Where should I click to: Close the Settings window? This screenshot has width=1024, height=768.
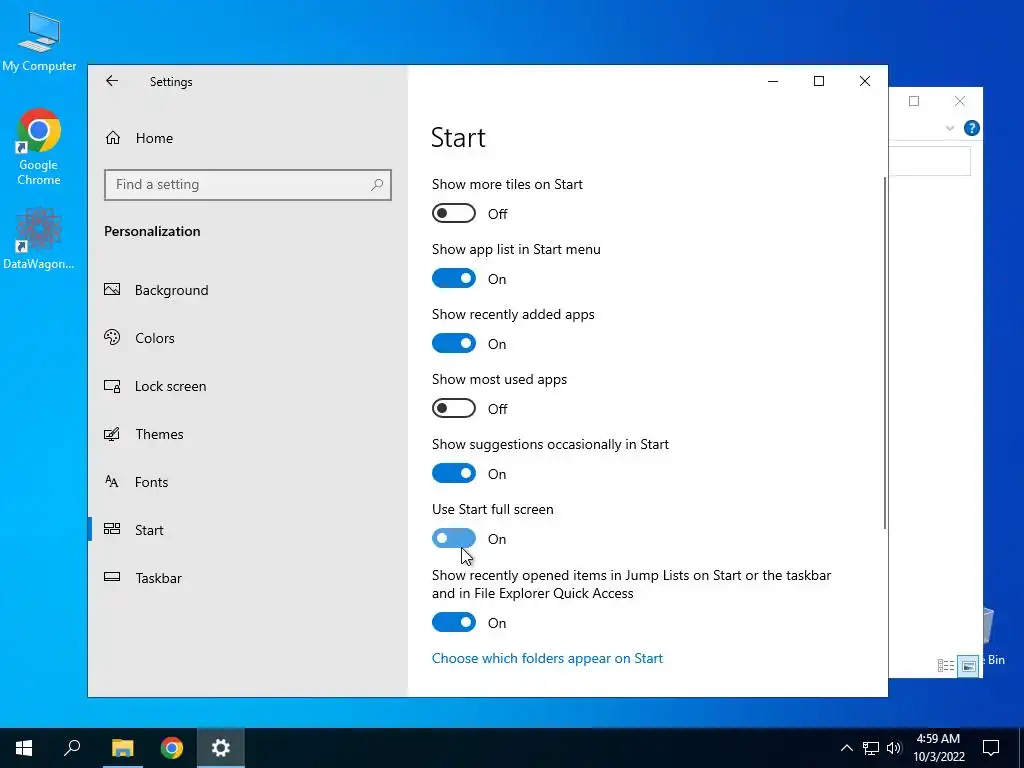[x=865, y=81]
